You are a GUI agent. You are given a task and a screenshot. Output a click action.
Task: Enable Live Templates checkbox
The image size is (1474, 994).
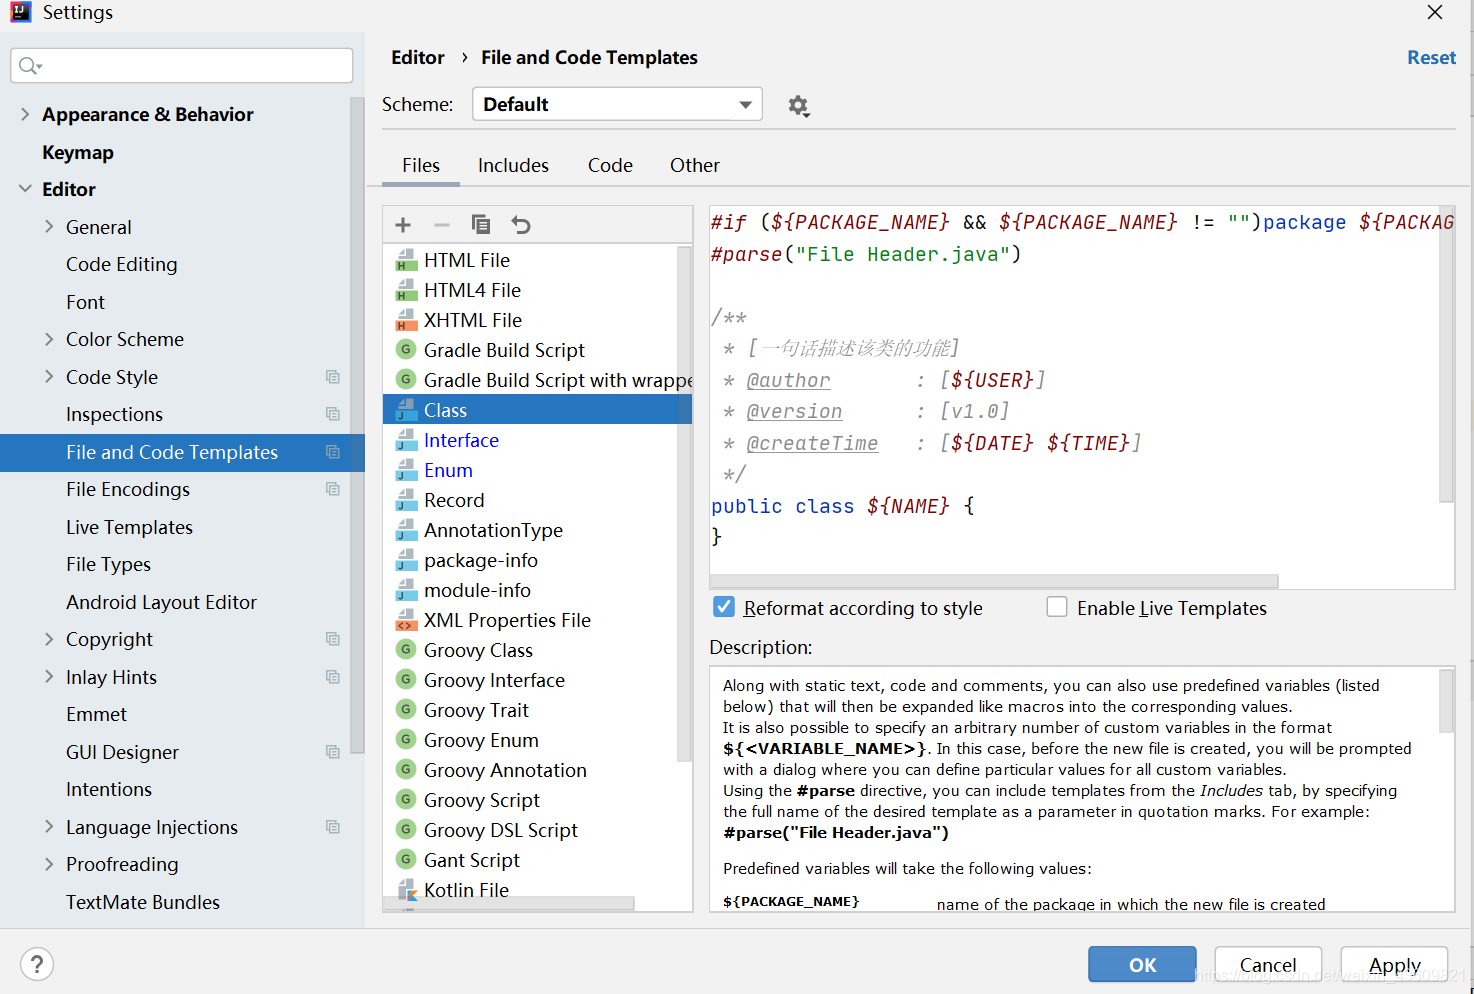point(1057,607)
